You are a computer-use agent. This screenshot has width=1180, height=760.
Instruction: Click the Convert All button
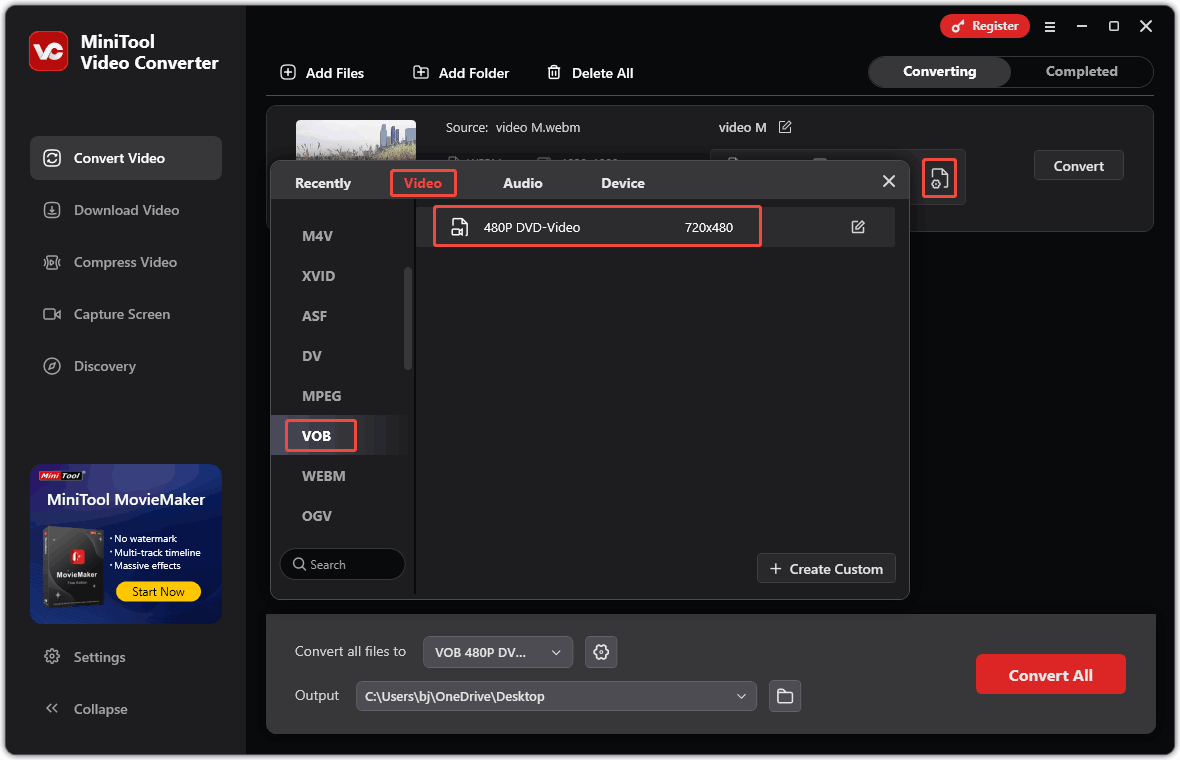coord(1051,675)
